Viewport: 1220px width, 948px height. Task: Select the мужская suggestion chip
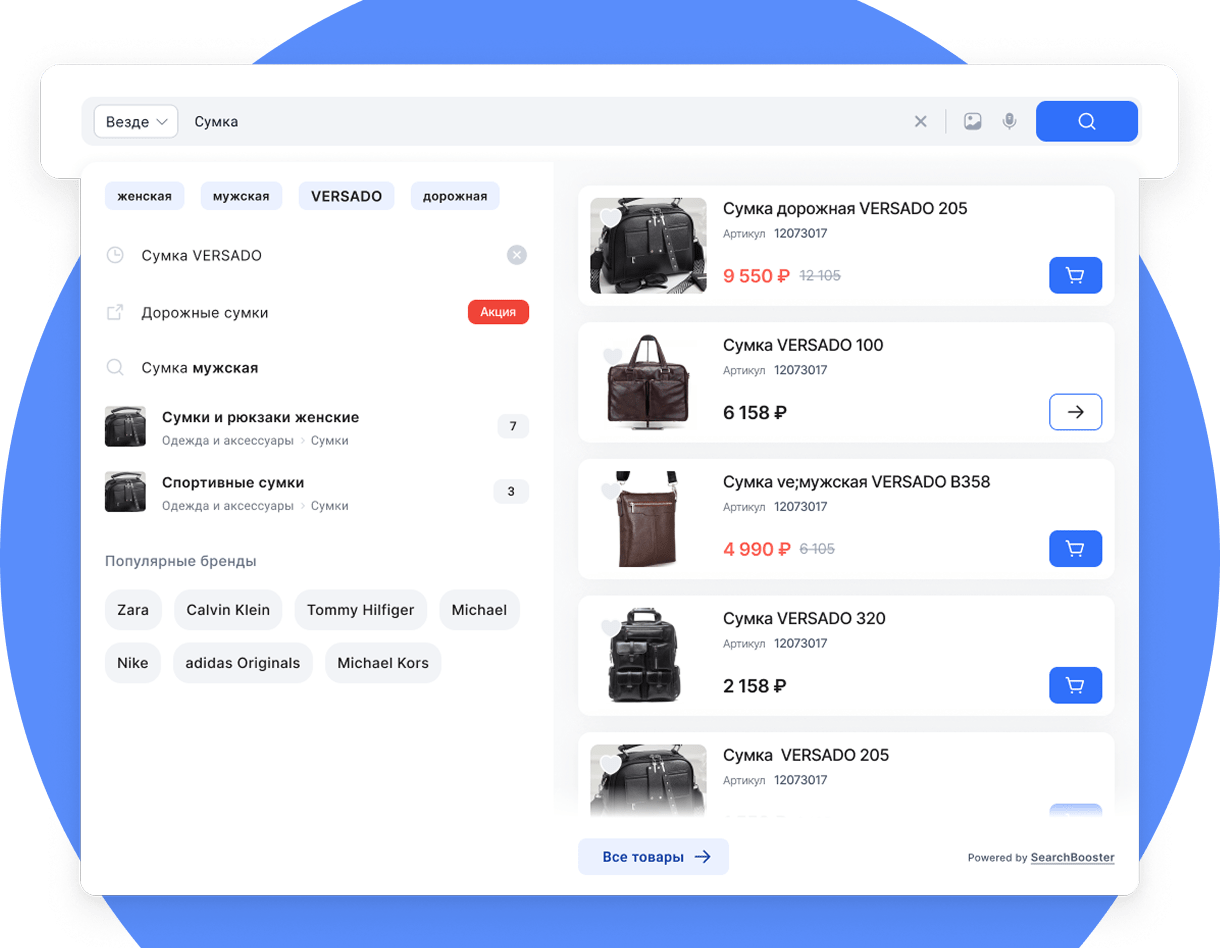[x=241, y=196]
